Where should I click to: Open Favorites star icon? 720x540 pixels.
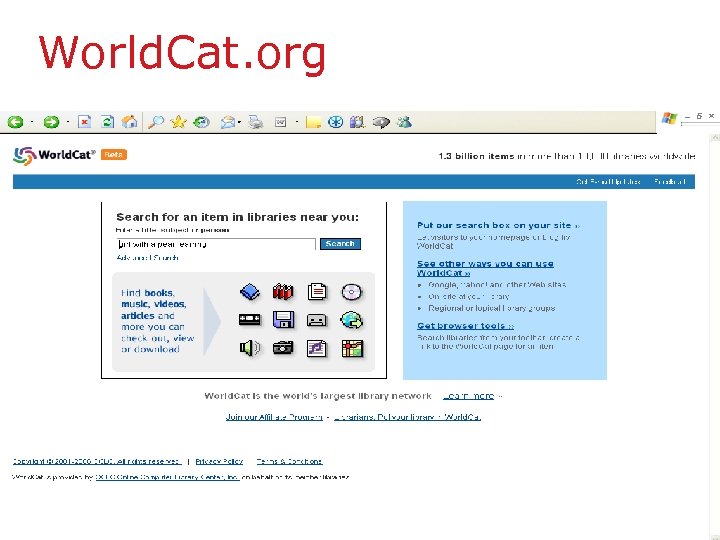click(x=178, y=122)
